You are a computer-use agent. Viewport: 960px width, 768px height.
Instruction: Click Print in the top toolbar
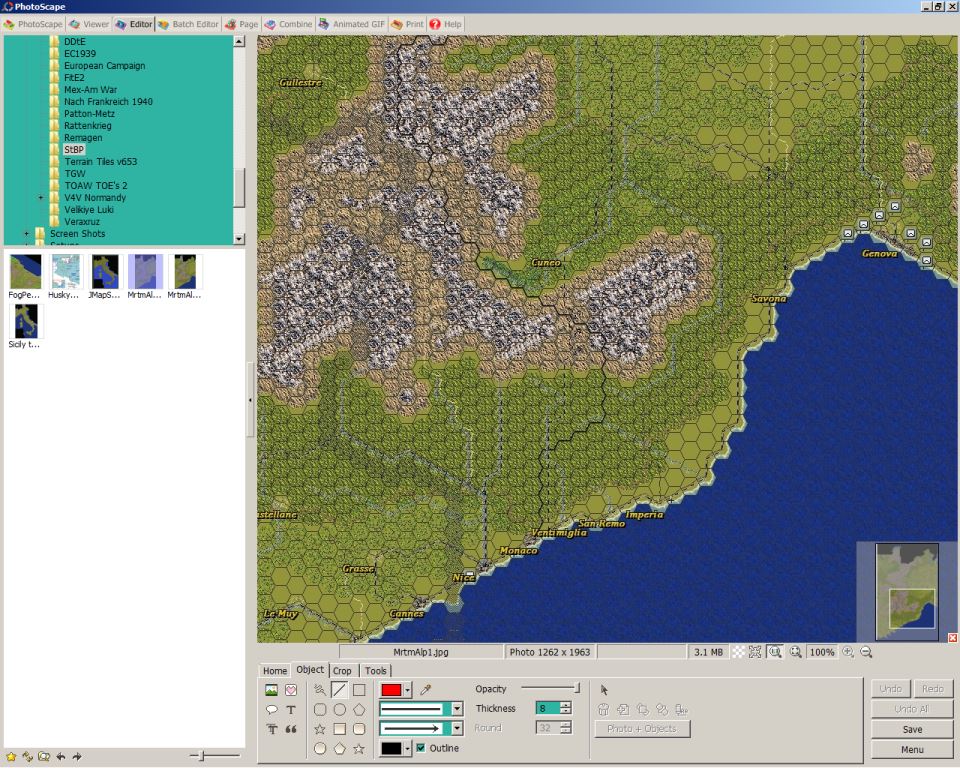tap(408, 24)
